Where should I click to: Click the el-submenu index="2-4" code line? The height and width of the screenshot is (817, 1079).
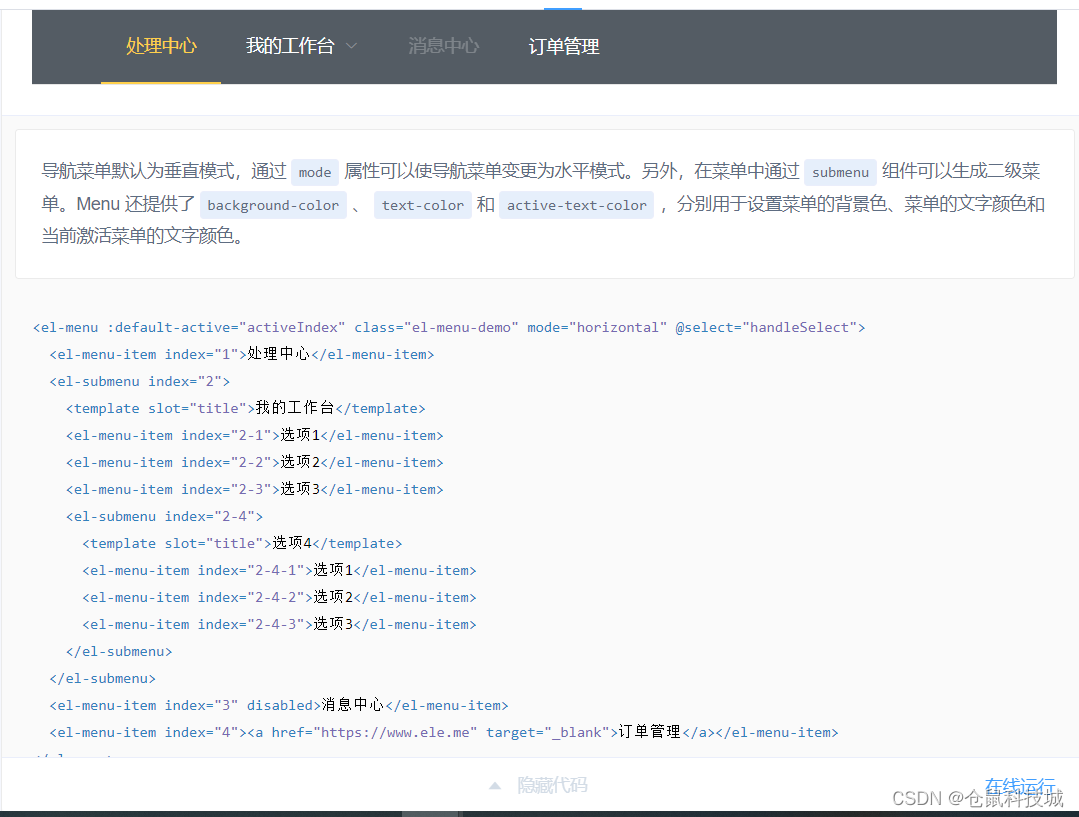click(x=164, y=516)
